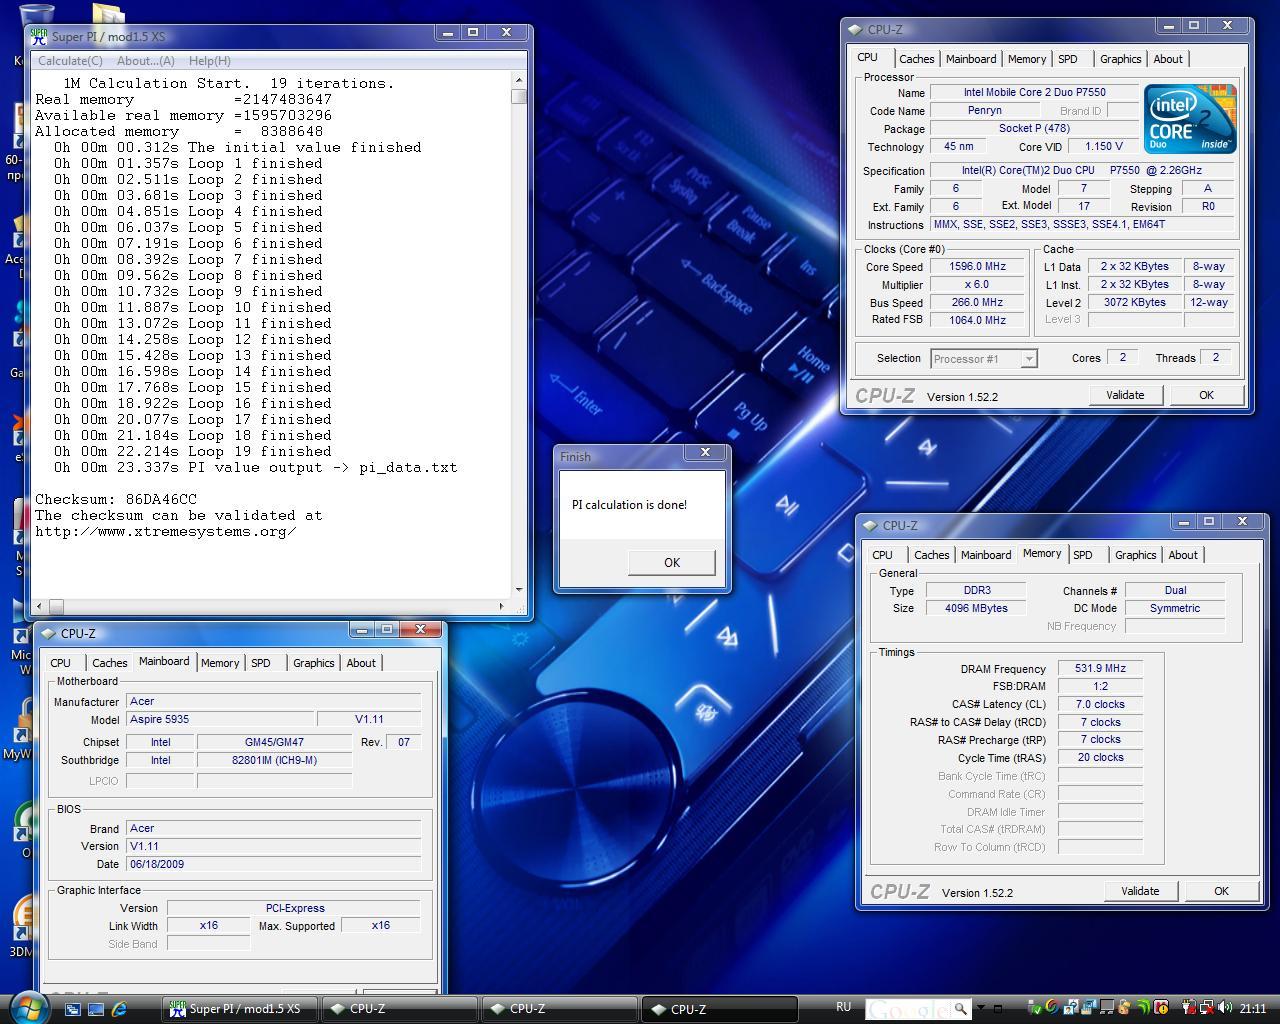Viewport: 1280px width, 1024px height.
Task: Click OK in the Finish dialog
Action: click(671, 563)
